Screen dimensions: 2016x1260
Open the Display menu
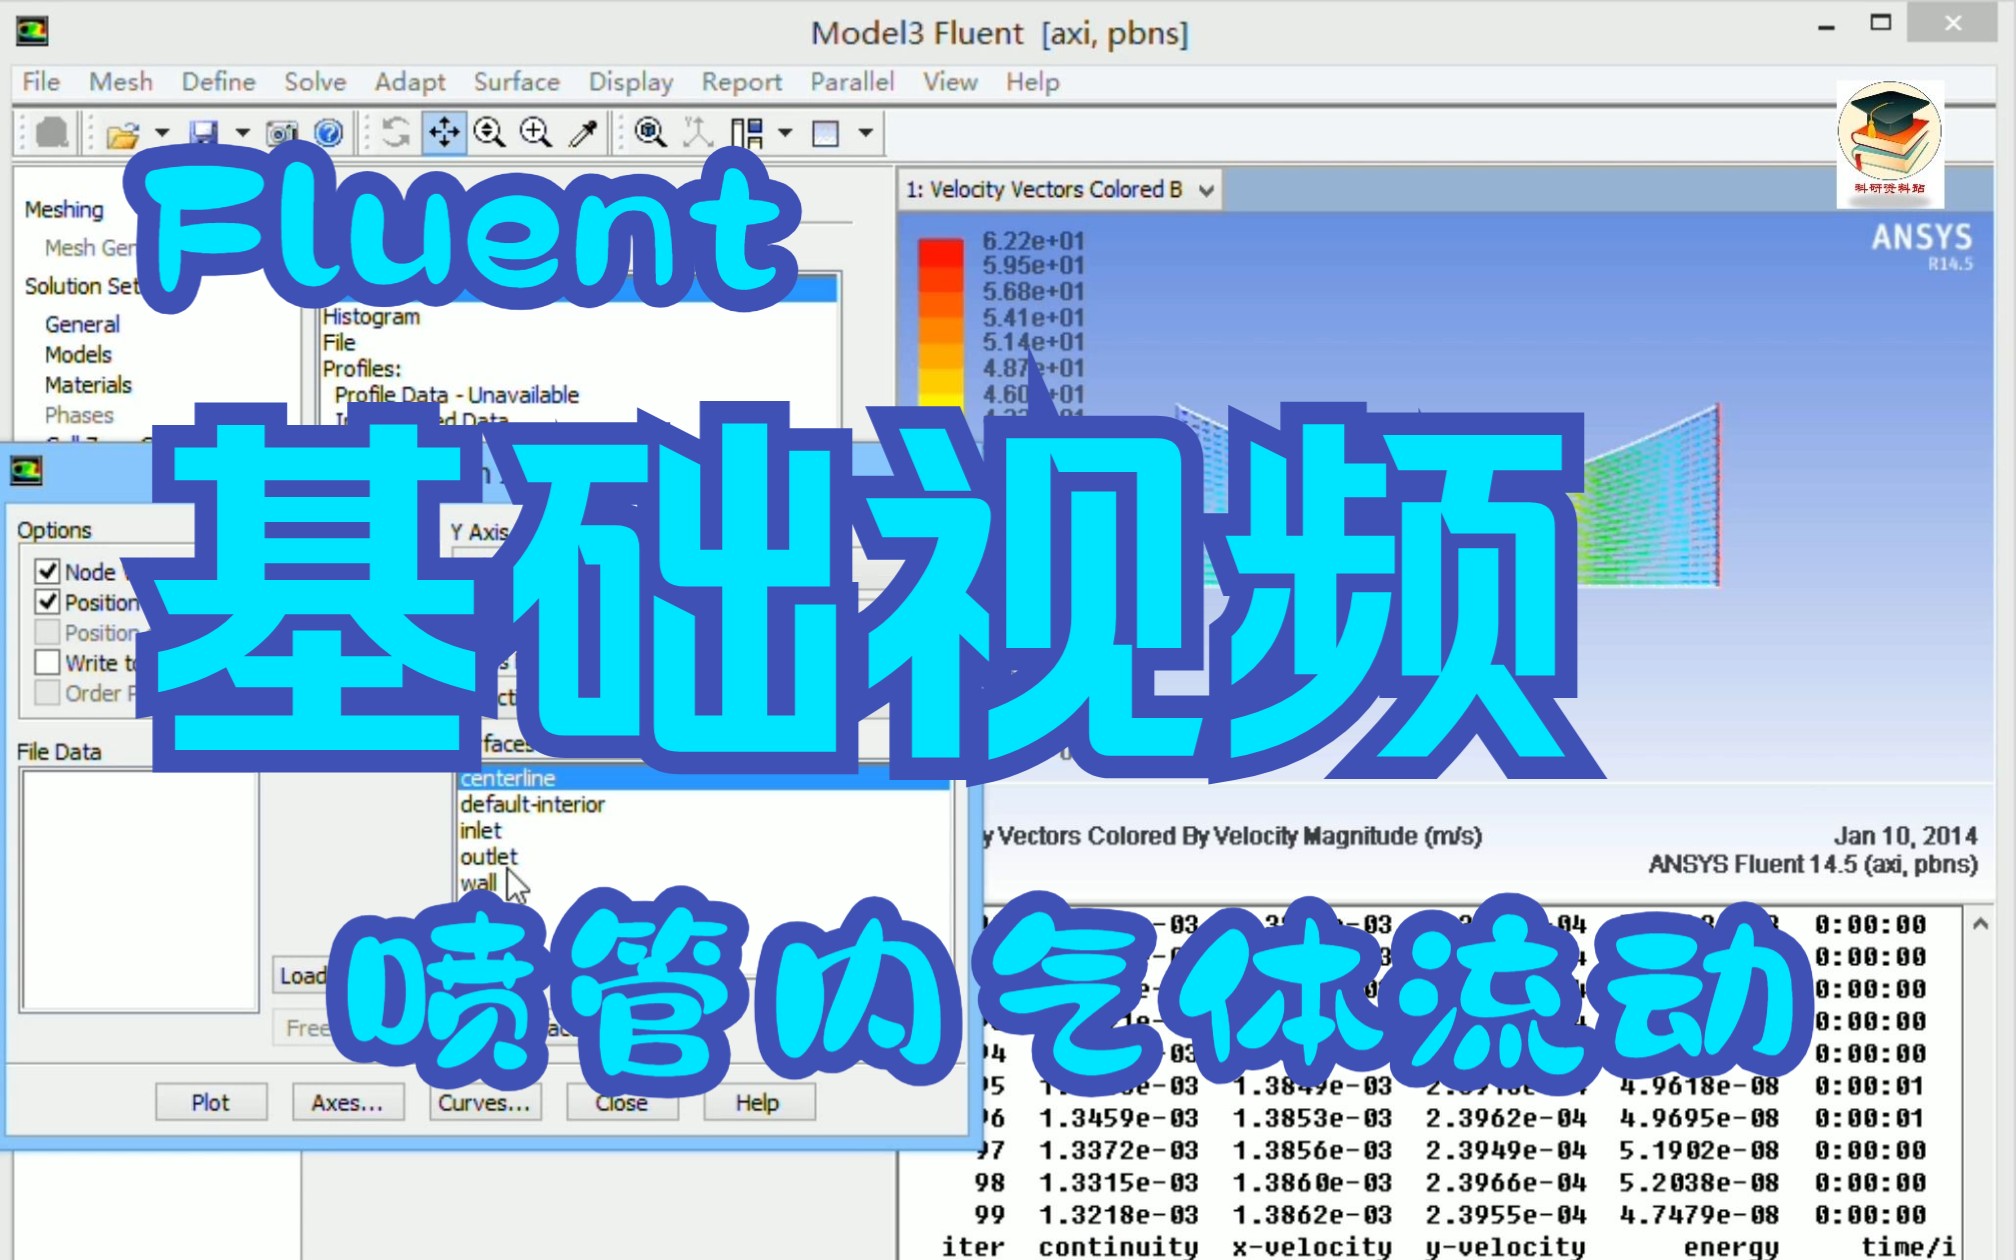point(629,82)
